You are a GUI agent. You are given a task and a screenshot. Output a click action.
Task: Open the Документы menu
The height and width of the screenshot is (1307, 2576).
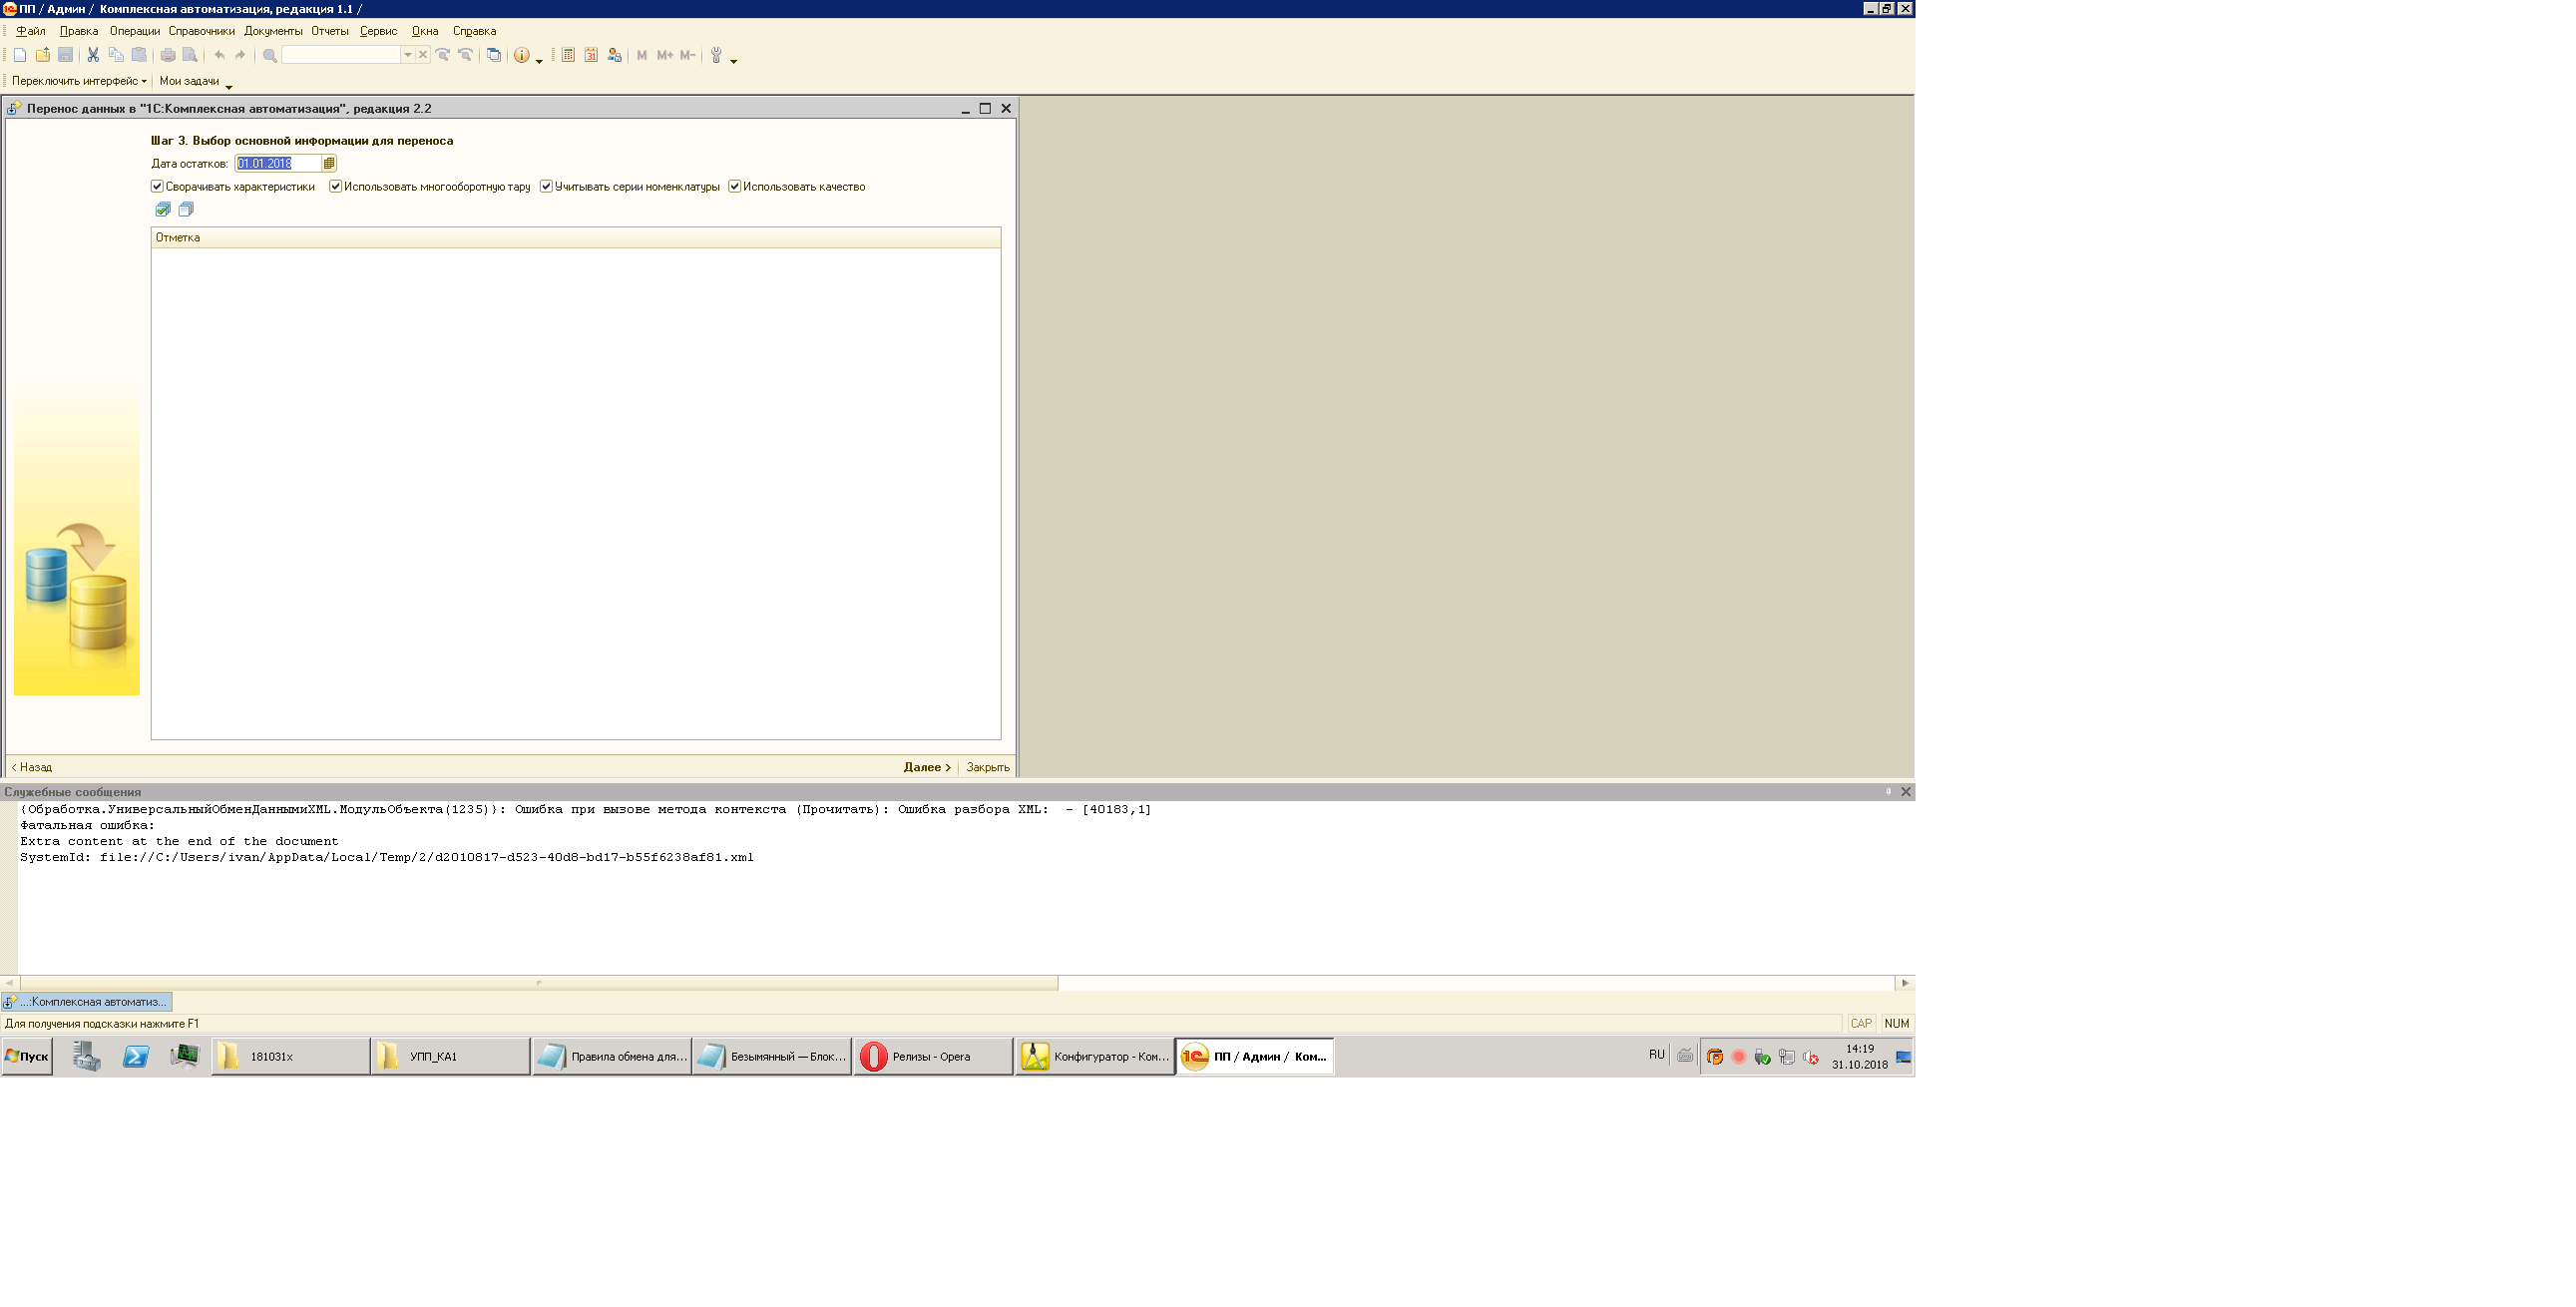(x=273, y=31)
